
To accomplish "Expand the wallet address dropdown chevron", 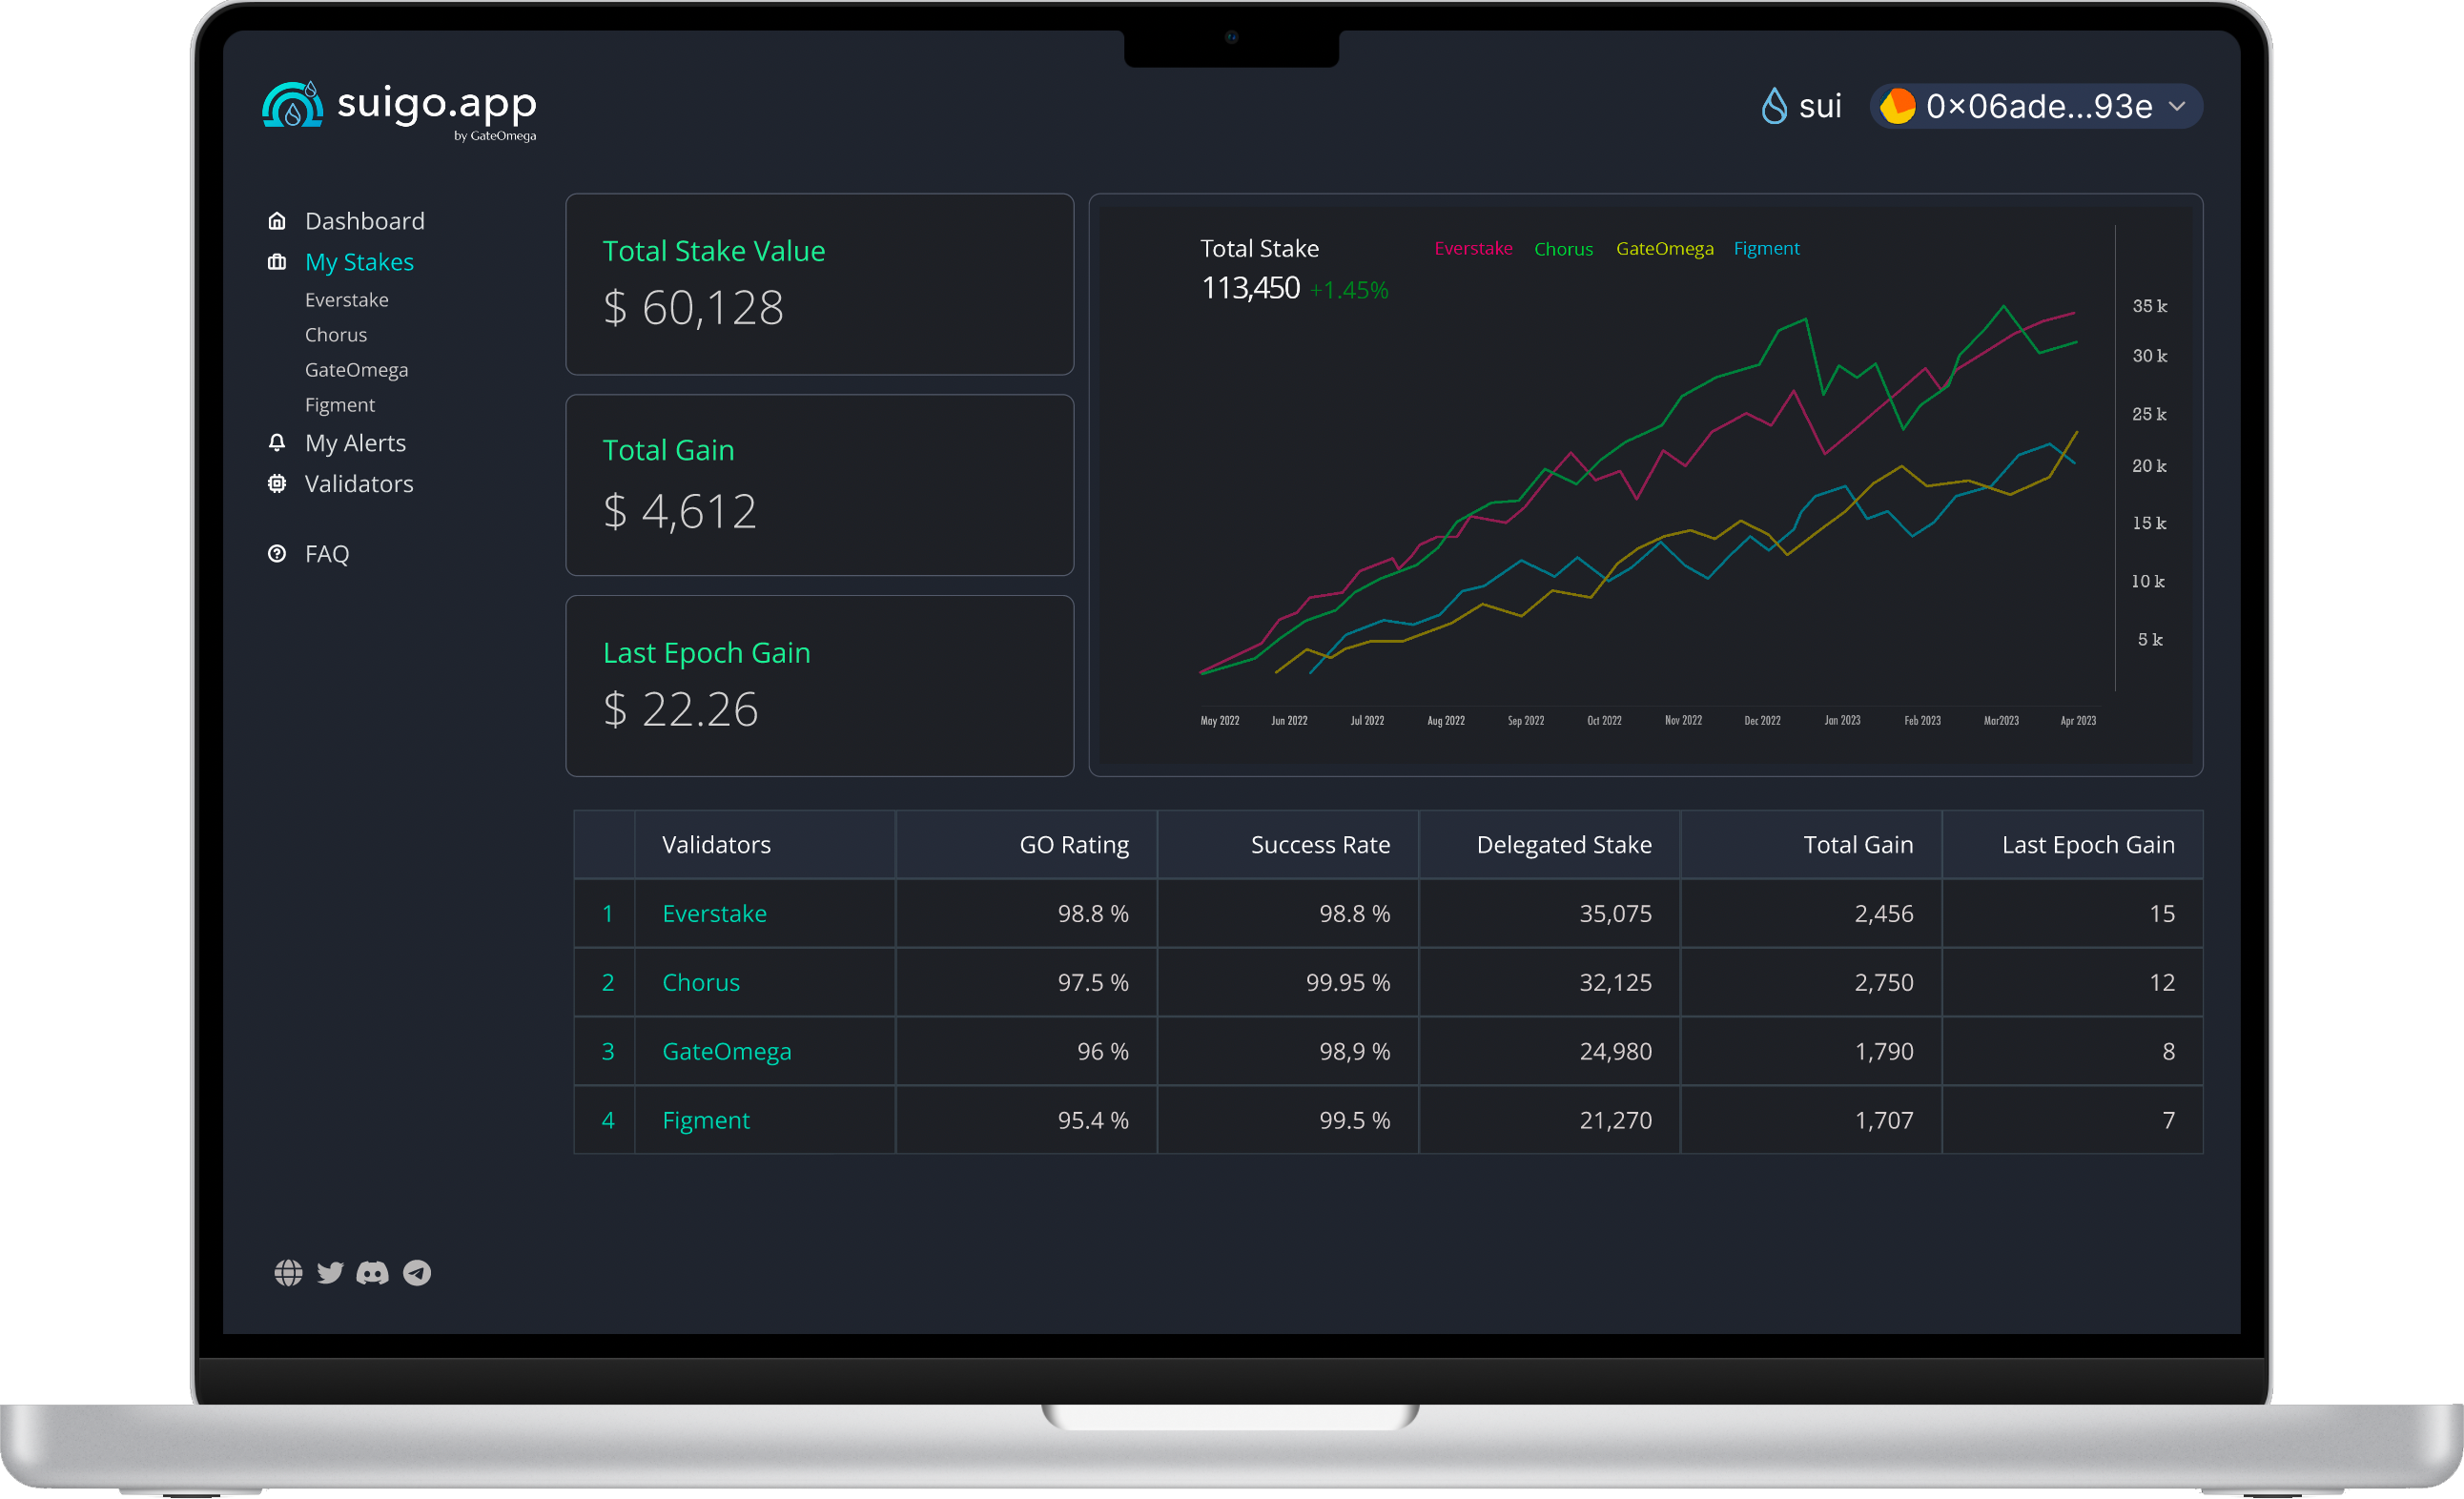I will pos(2177,106).
